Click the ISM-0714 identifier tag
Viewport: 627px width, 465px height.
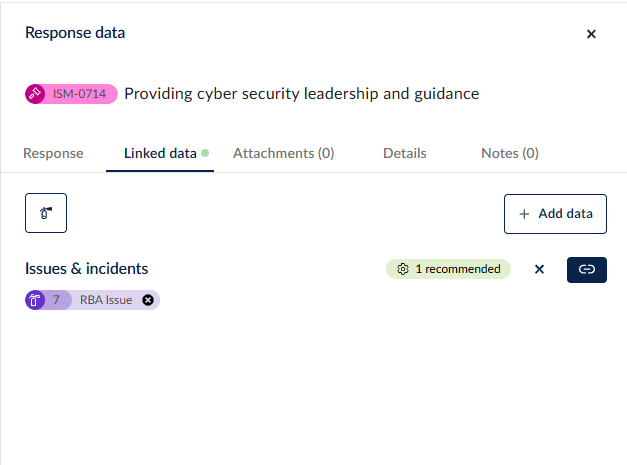pos(72,94)
